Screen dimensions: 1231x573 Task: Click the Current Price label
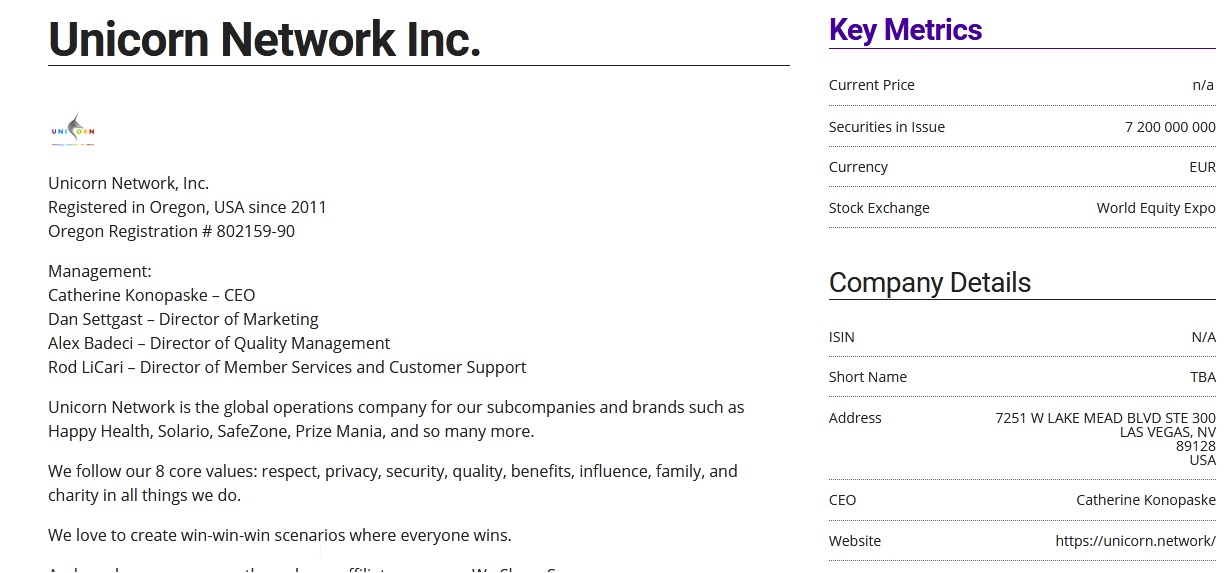[871, 85]
